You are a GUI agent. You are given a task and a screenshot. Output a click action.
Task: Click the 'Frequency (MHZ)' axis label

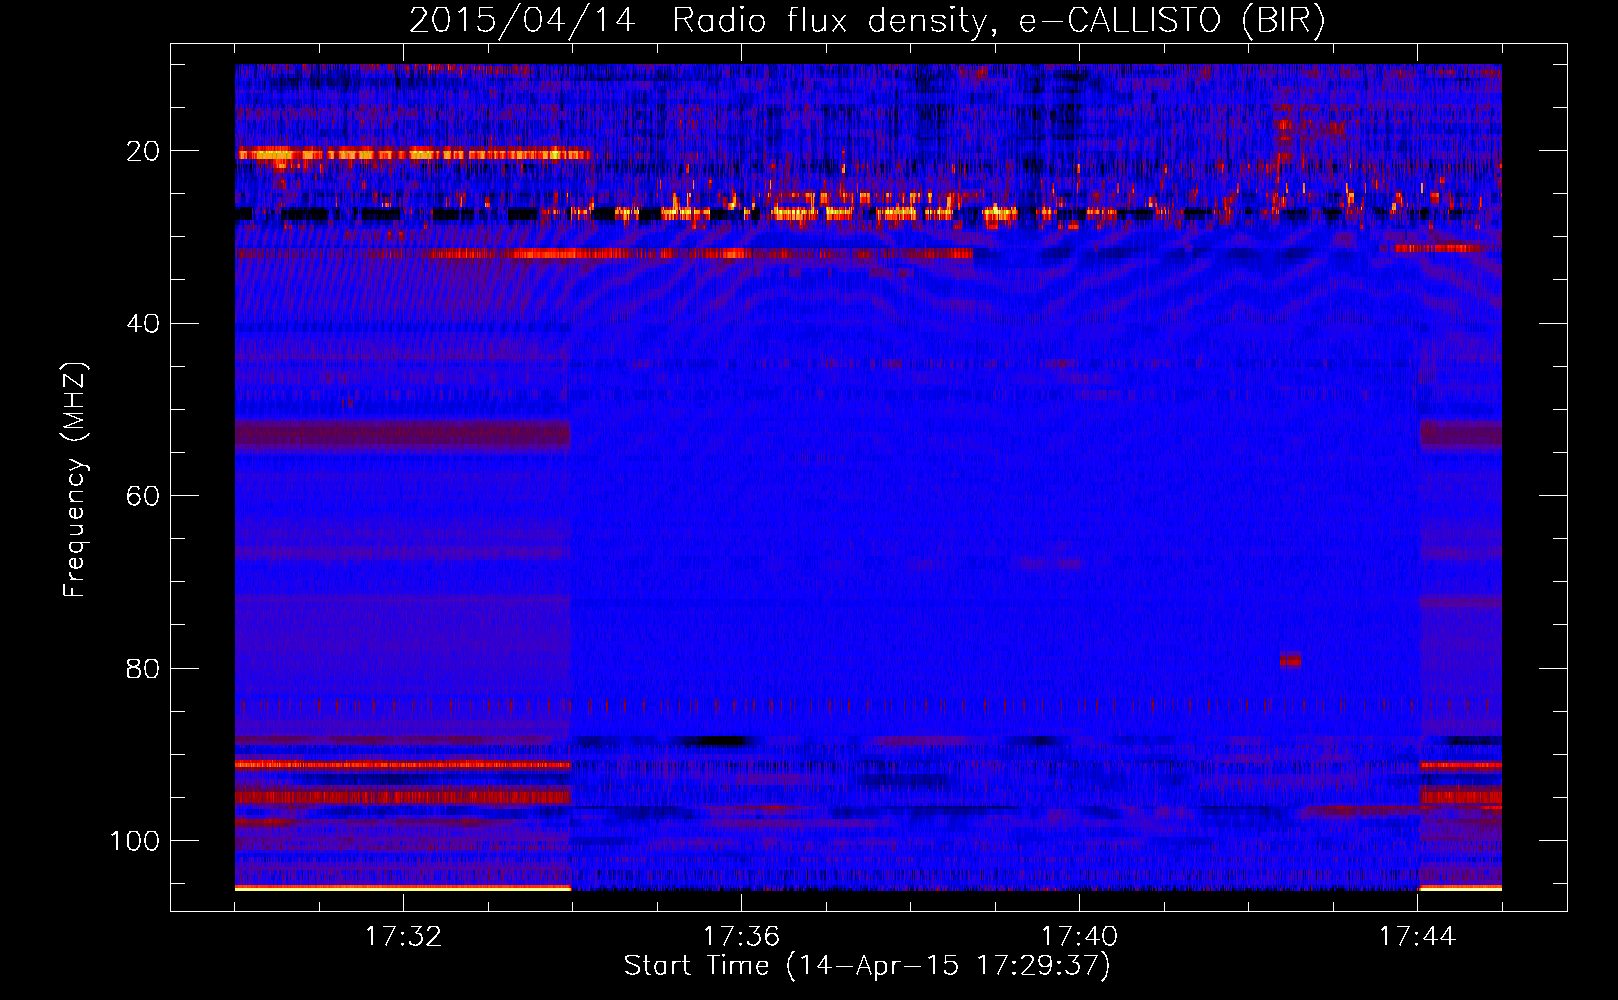(75, 479)
